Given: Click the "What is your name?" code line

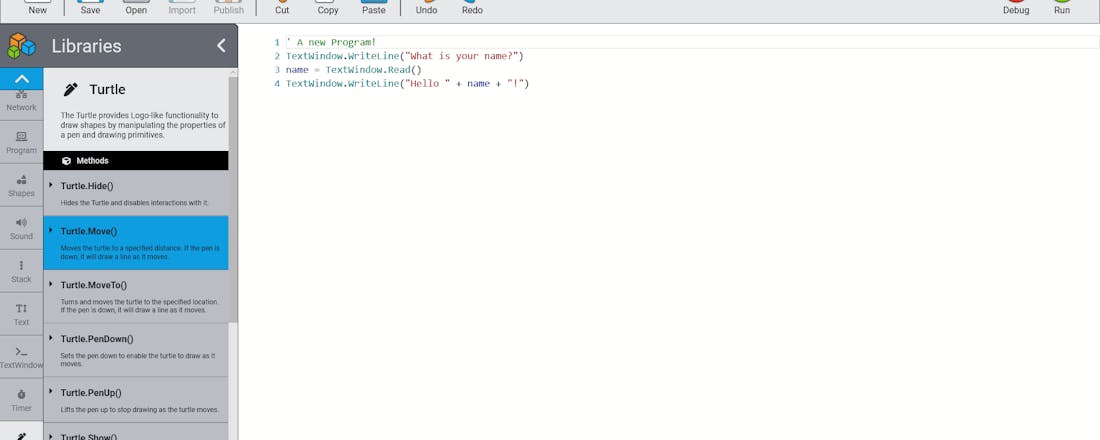Looking at the screenshot, I should pyautogui.click(x=404, y=55).
